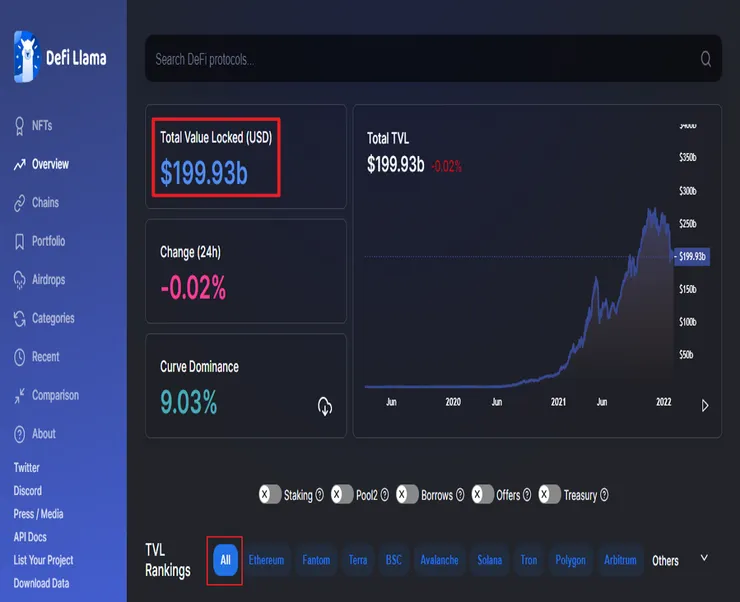Screen dimensions: 740x602
Task: Open the Discord link
Action: [x=27, y=491]
